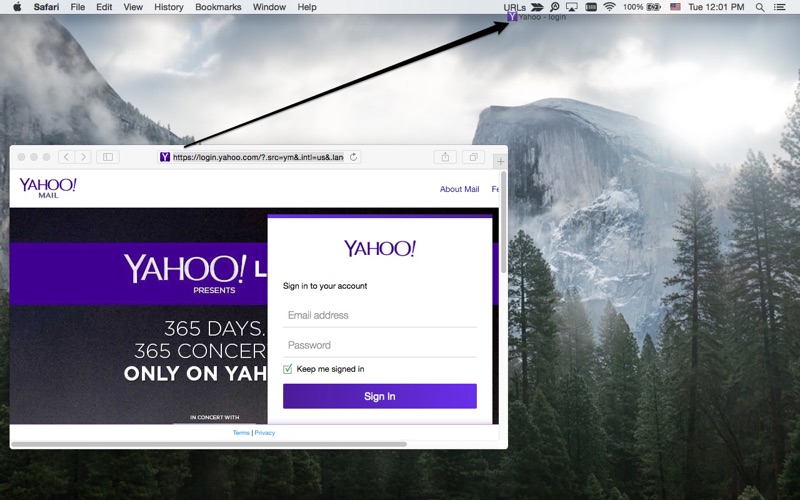The height and width of the screenshot is (500, 800).
Task: Reload the Yahoo login page
Action: [x=353, y=157]
